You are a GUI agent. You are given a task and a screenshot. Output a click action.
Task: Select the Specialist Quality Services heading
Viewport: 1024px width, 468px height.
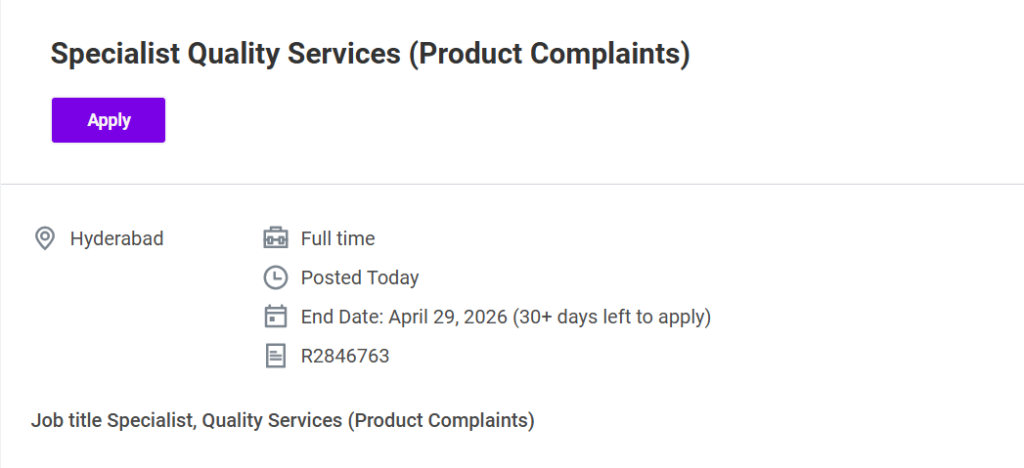point(370,54)
